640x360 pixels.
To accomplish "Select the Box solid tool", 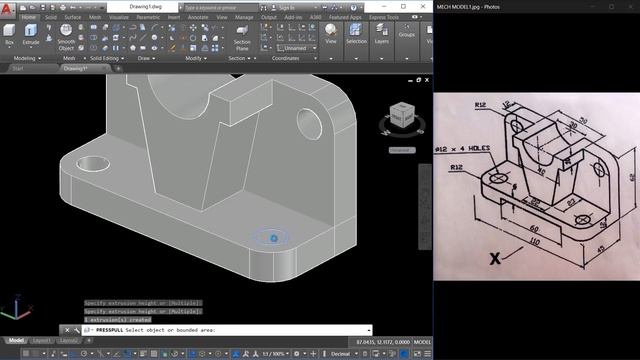I will click(x=9, y=34).
